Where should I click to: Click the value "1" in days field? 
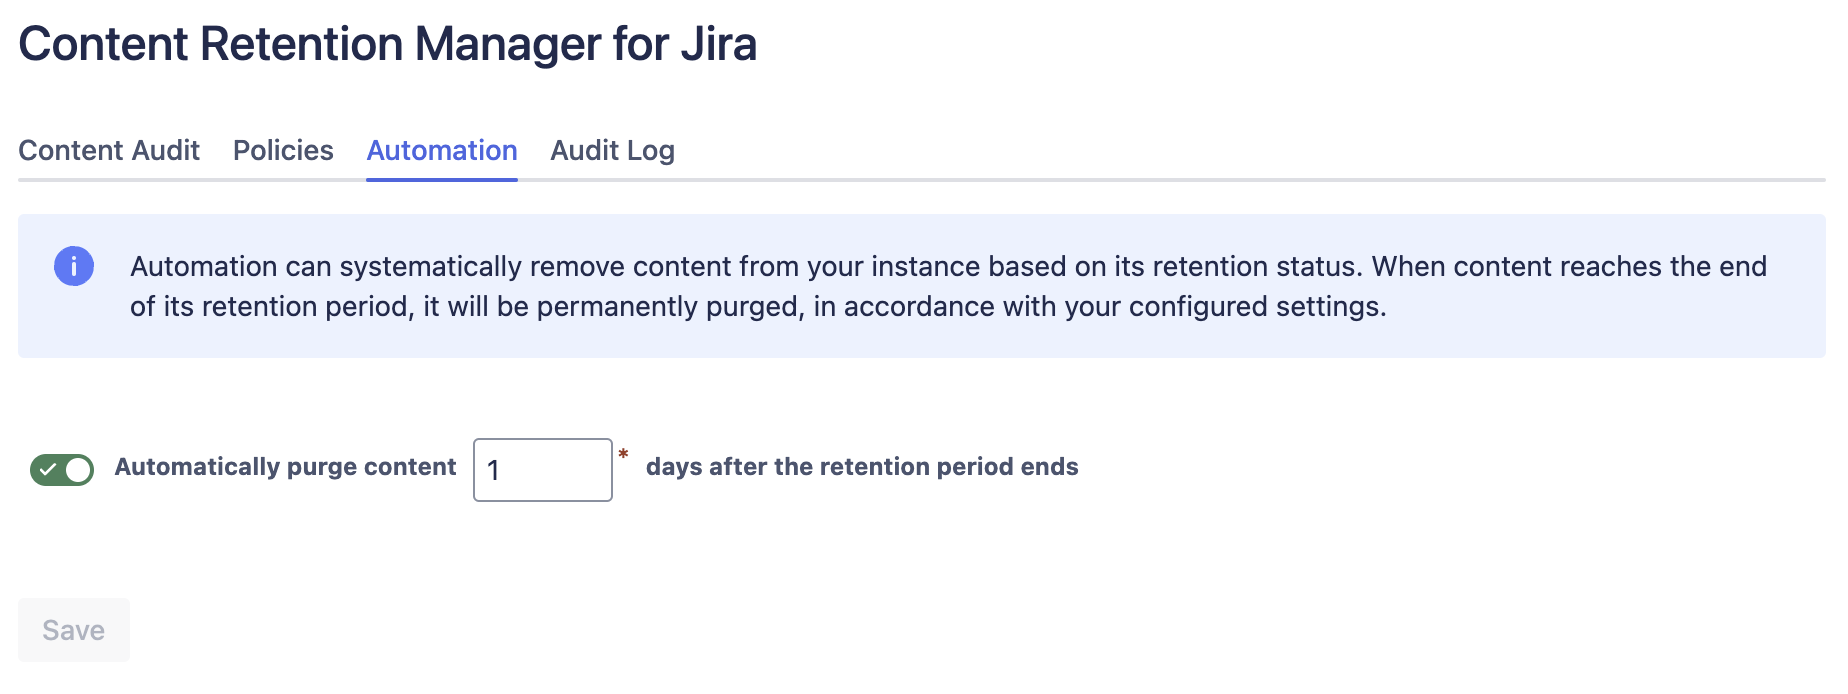coord(493,471)
